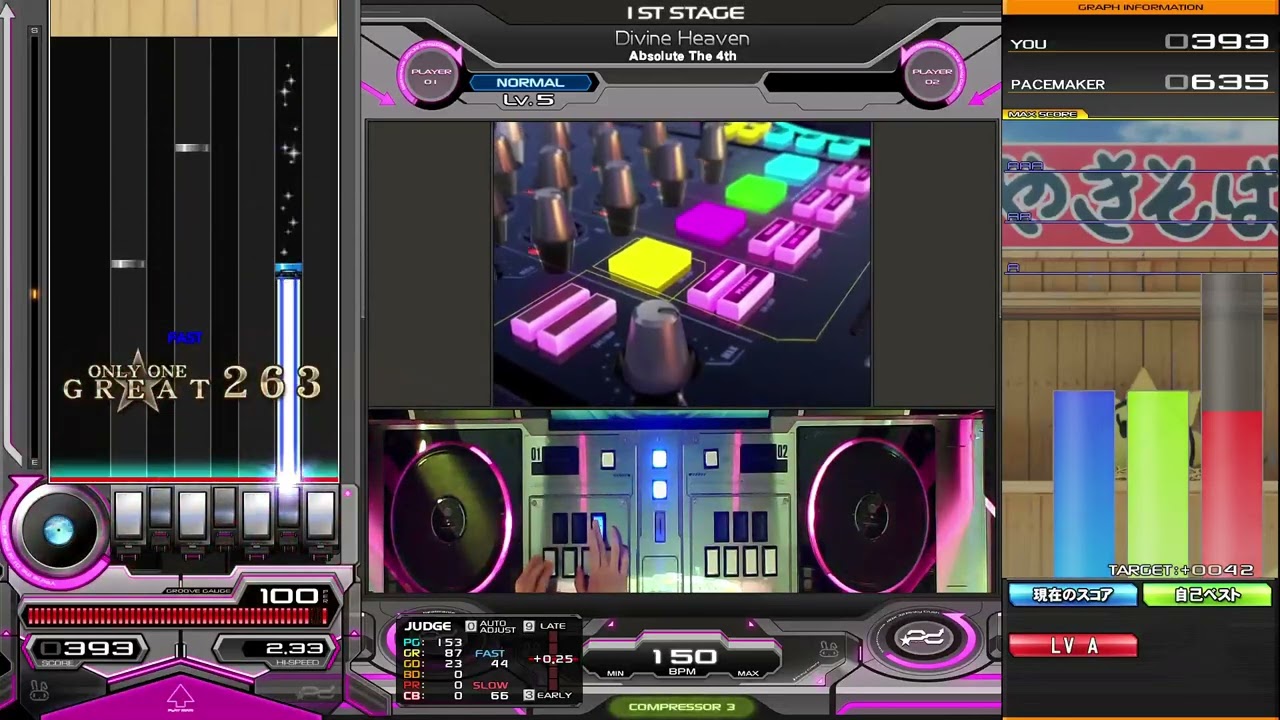
Task: Click the rabbit icon below the score box
Action: [40, 691]
